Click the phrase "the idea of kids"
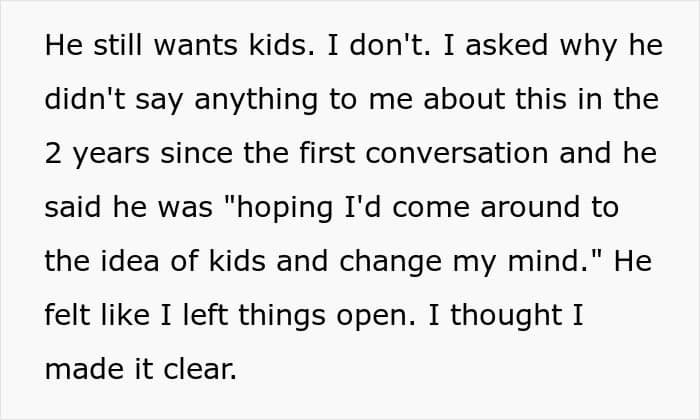 155,261
